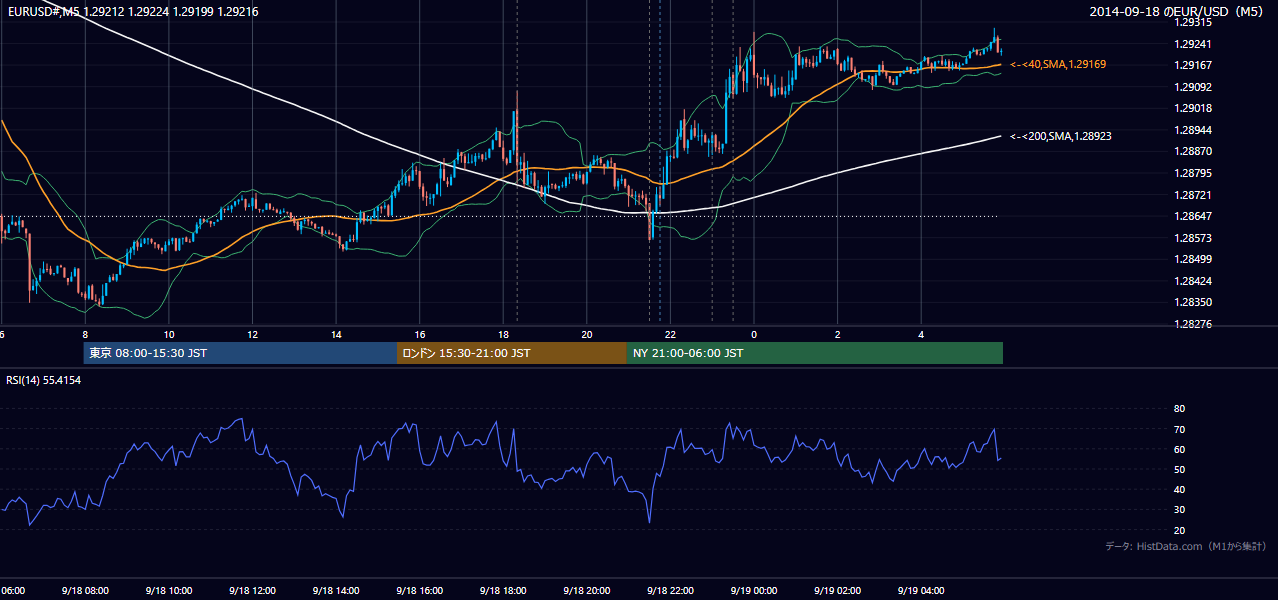Click the '06:00' bottom time label
The height and width of the screenshot is (600, 1278).
point(12,590)
